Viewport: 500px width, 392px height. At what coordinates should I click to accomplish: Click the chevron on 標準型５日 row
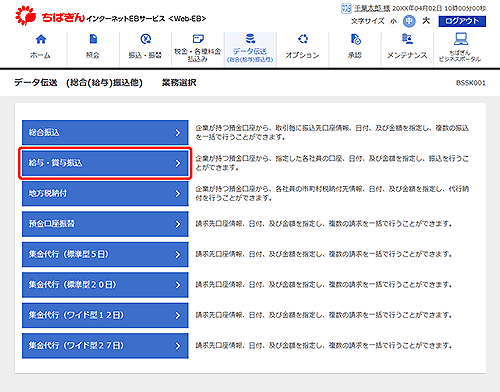pyautogui.click(x=178, y=255)
